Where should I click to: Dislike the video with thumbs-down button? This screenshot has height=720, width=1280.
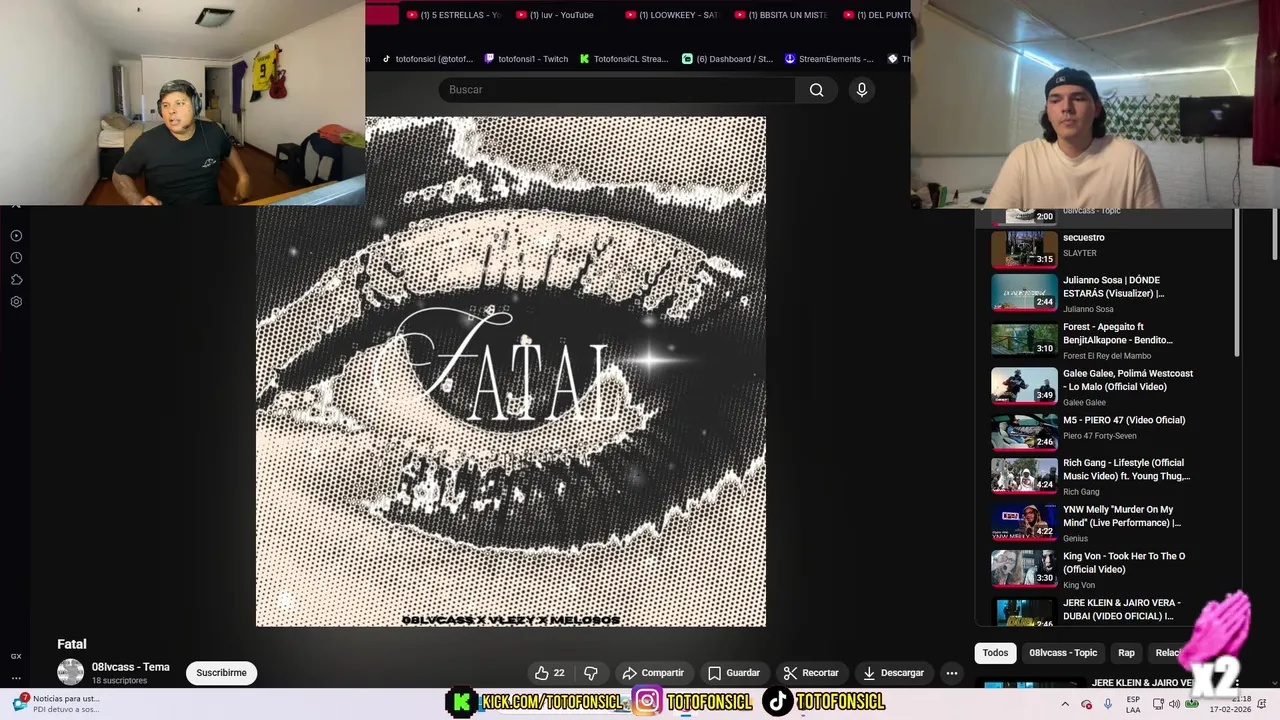click(x=590, y=673)
